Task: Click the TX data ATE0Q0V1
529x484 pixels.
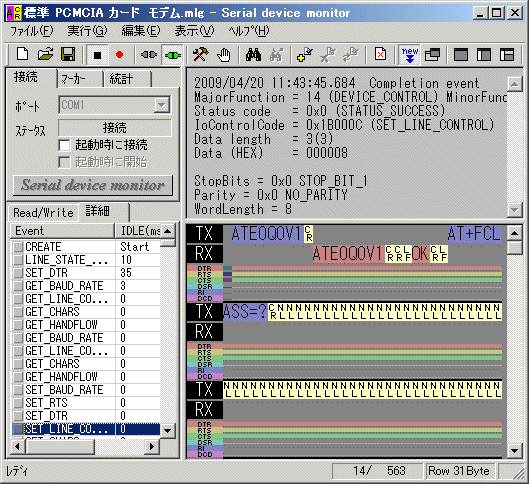Action: click(267, 233)
